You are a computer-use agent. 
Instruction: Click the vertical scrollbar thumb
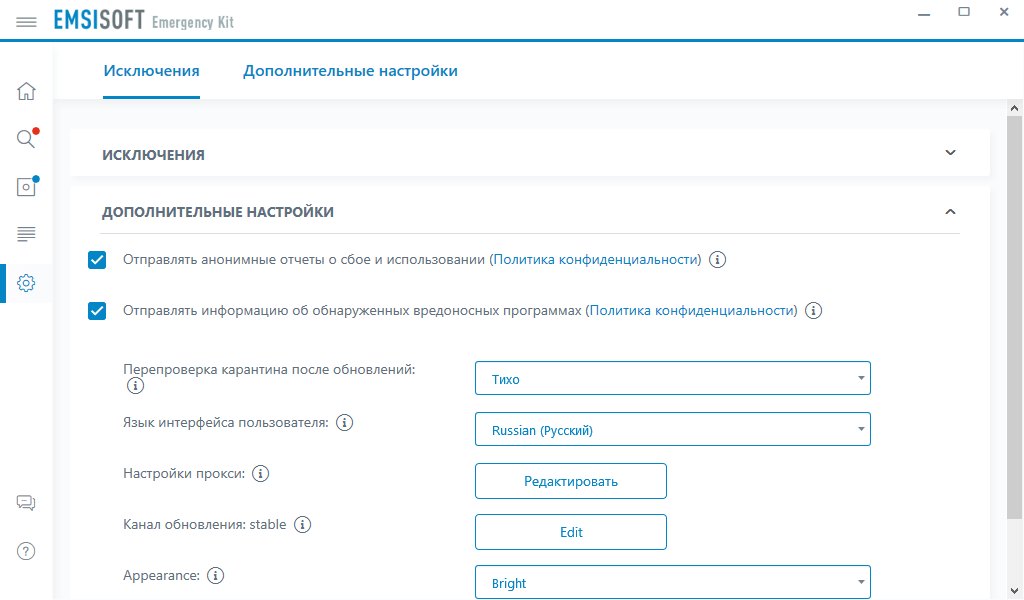click(x=1014, y=317)
